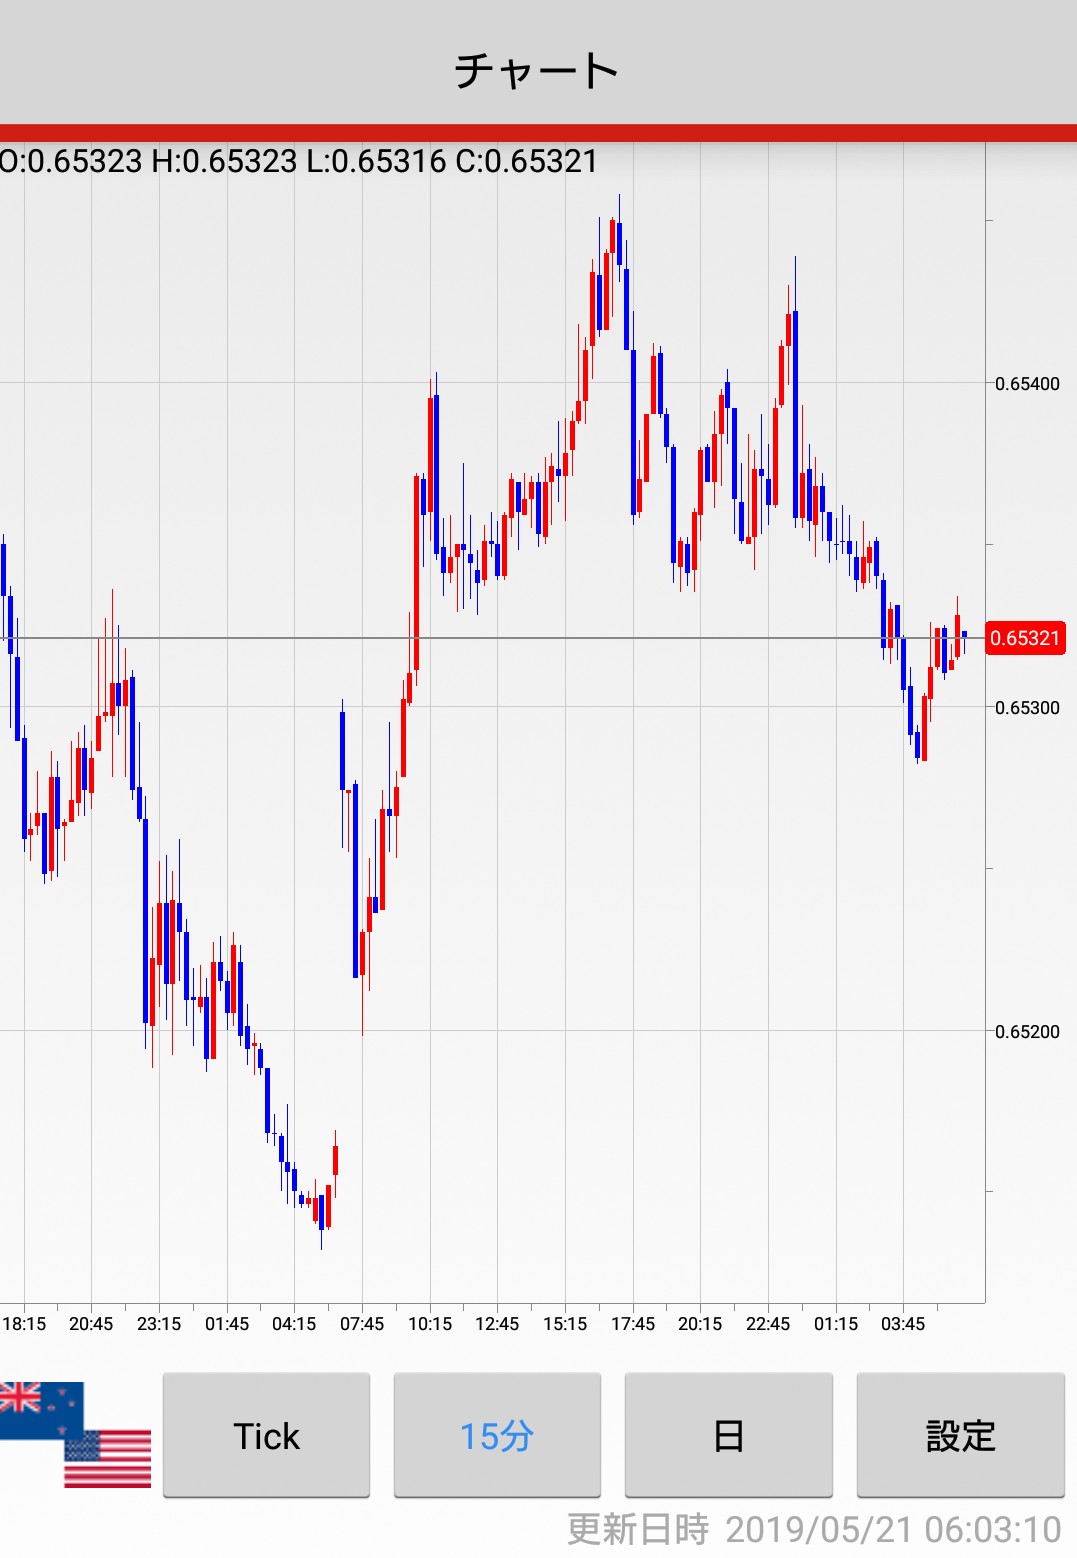Select the 22:45 time axis label
The image size is (1077, 1558).
[768, 1324]
